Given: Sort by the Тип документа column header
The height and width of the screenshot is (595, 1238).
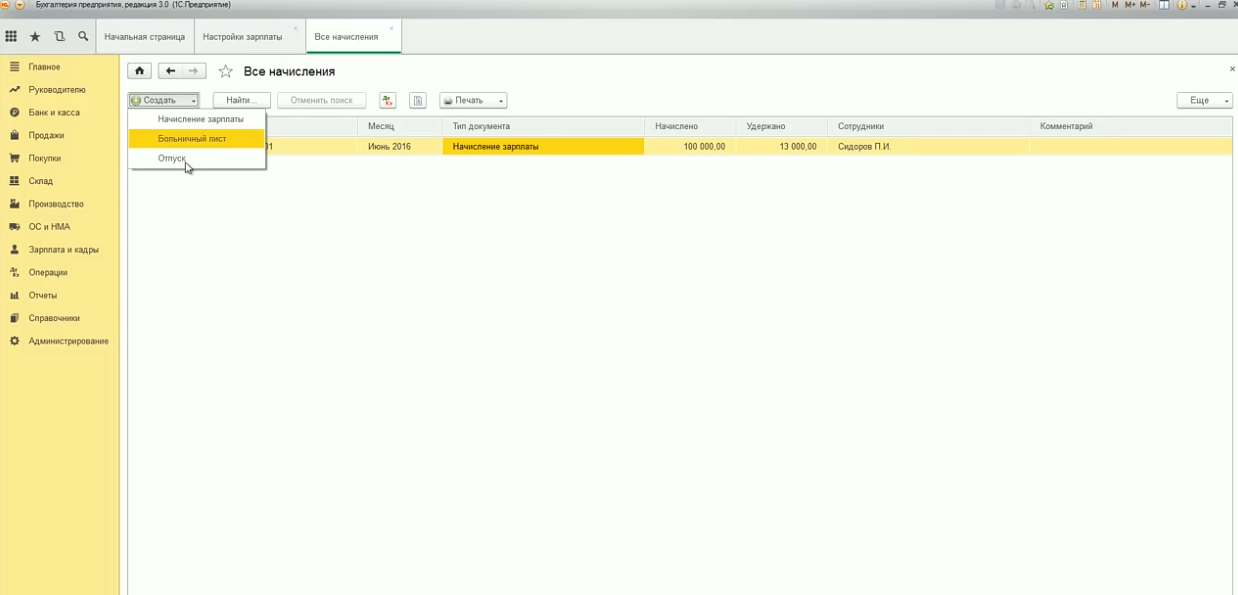Looking at the screenshot, I should click(543, 126).
